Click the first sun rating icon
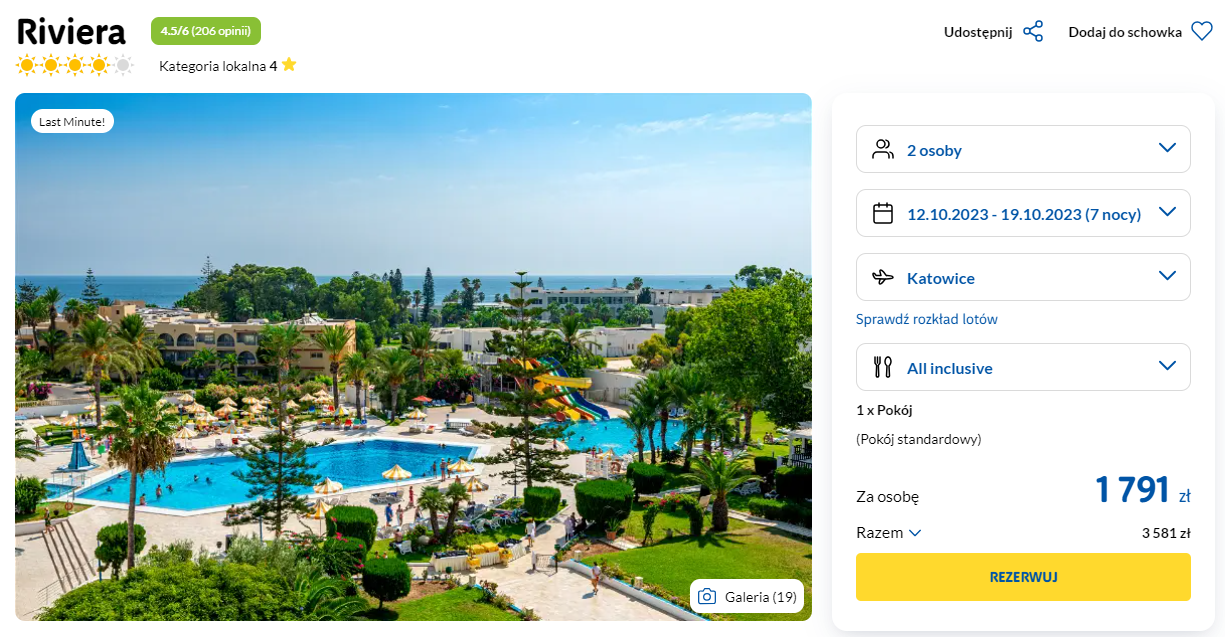1225x637 pixels. point(26,66)
